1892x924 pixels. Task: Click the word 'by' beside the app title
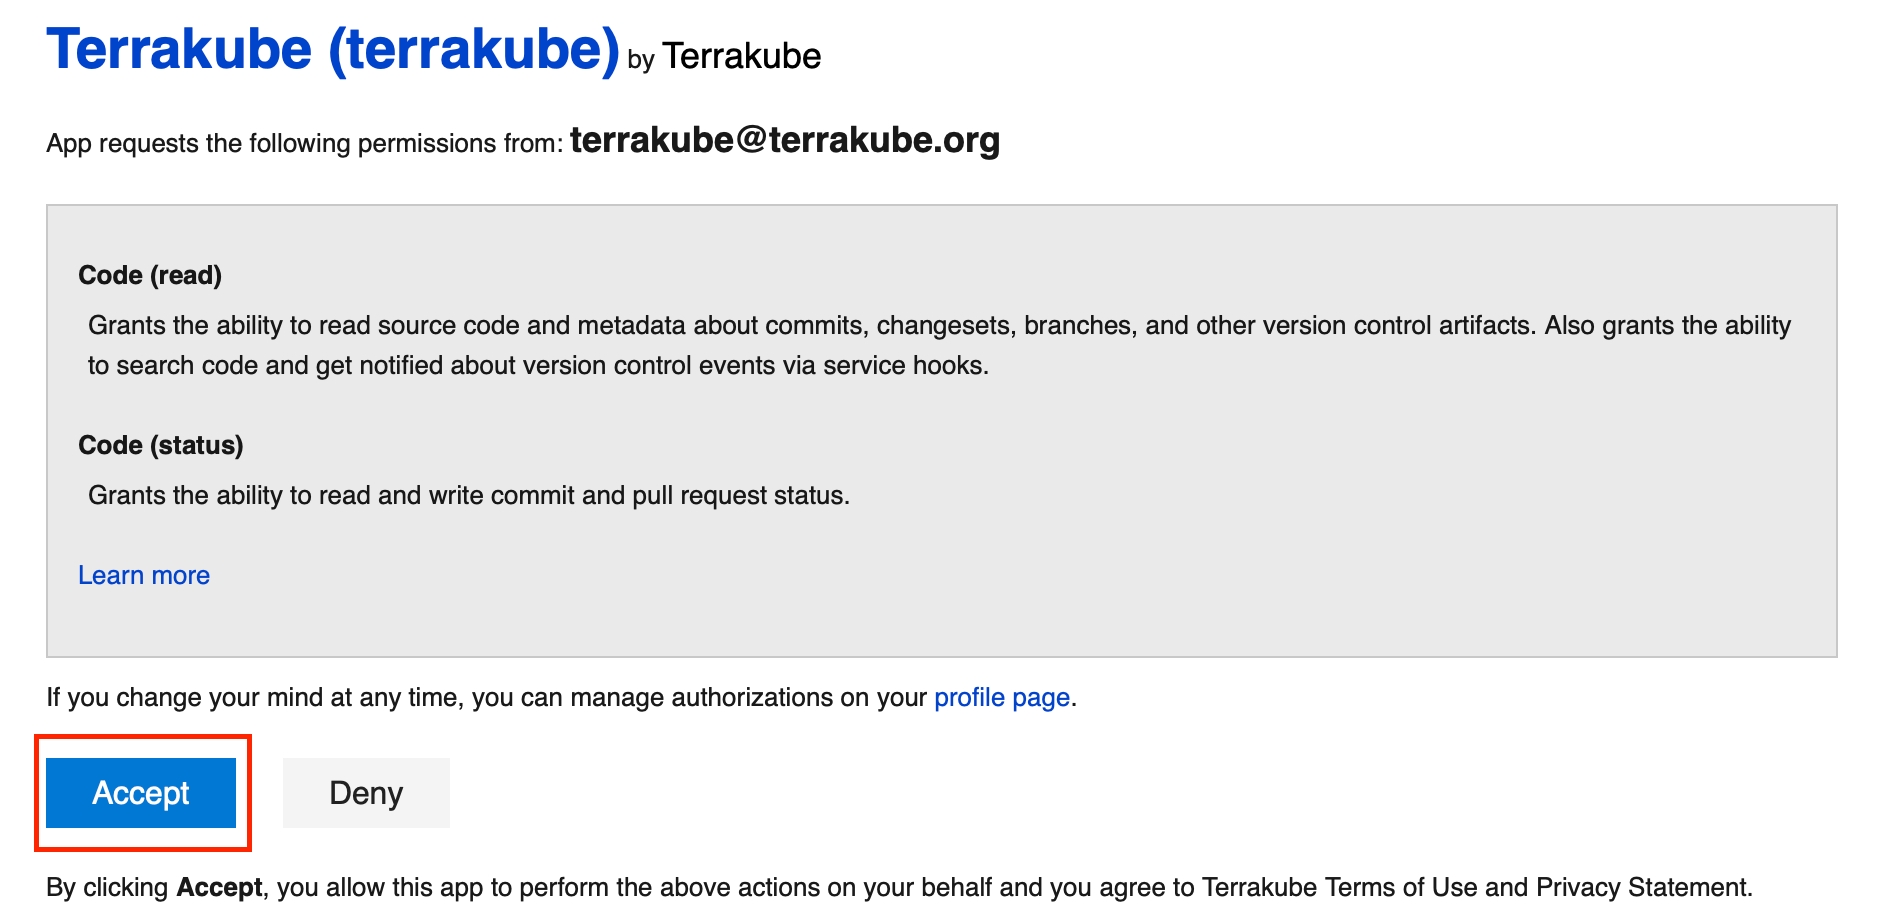point(640,60)
